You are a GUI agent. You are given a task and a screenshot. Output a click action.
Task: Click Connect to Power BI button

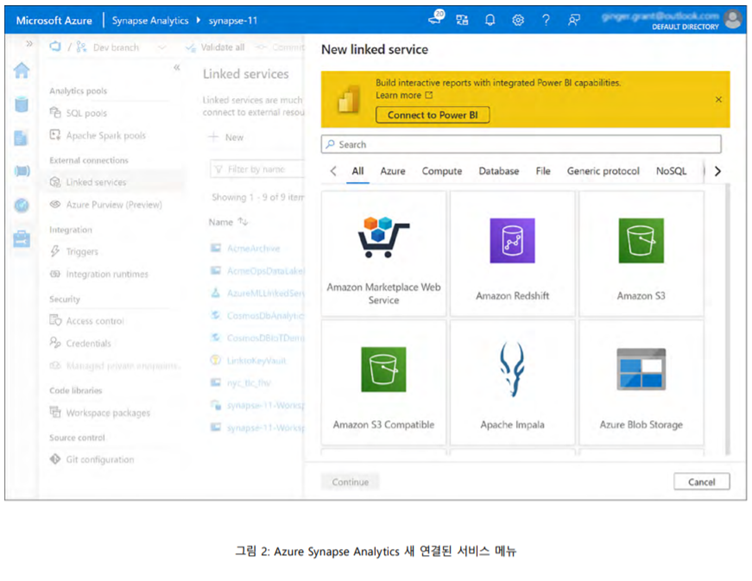click(x=433, y=115)
